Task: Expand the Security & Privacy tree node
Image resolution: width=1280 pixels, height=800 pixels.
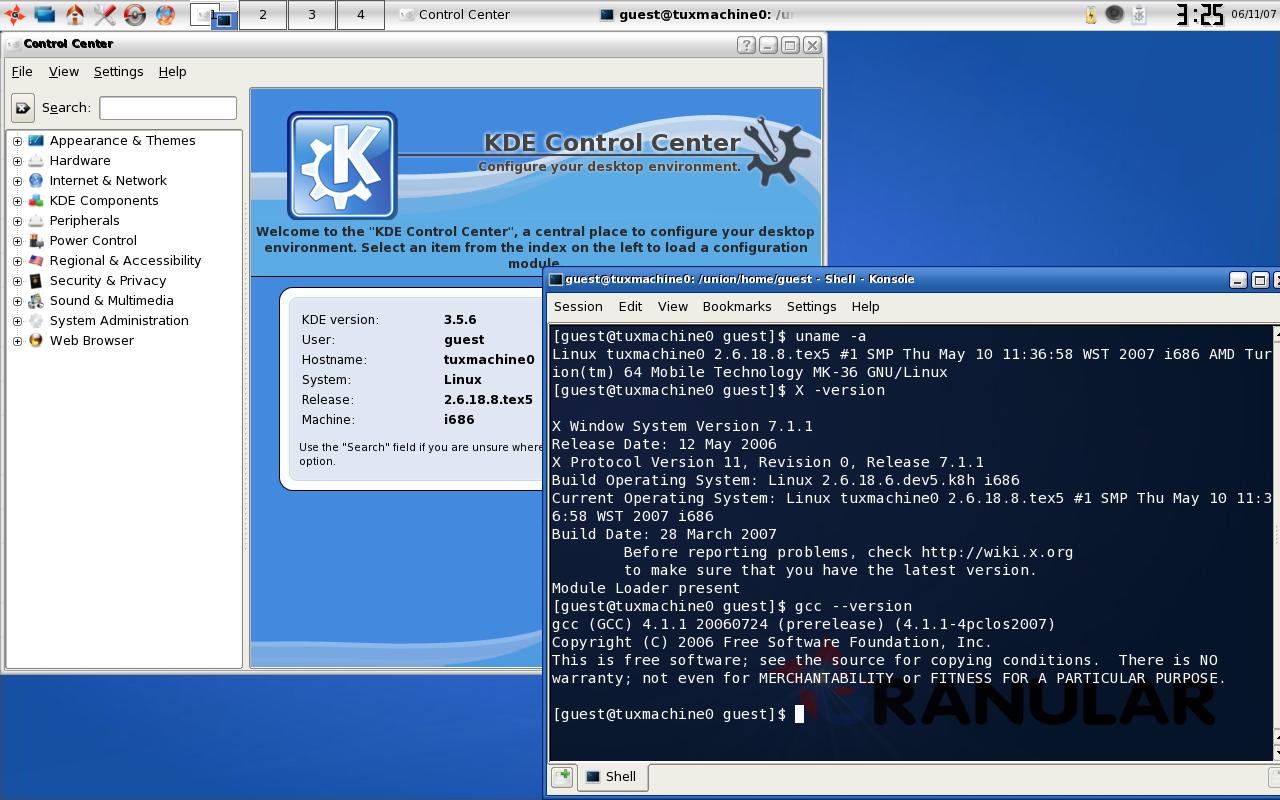Action: (x=17, y=281)
